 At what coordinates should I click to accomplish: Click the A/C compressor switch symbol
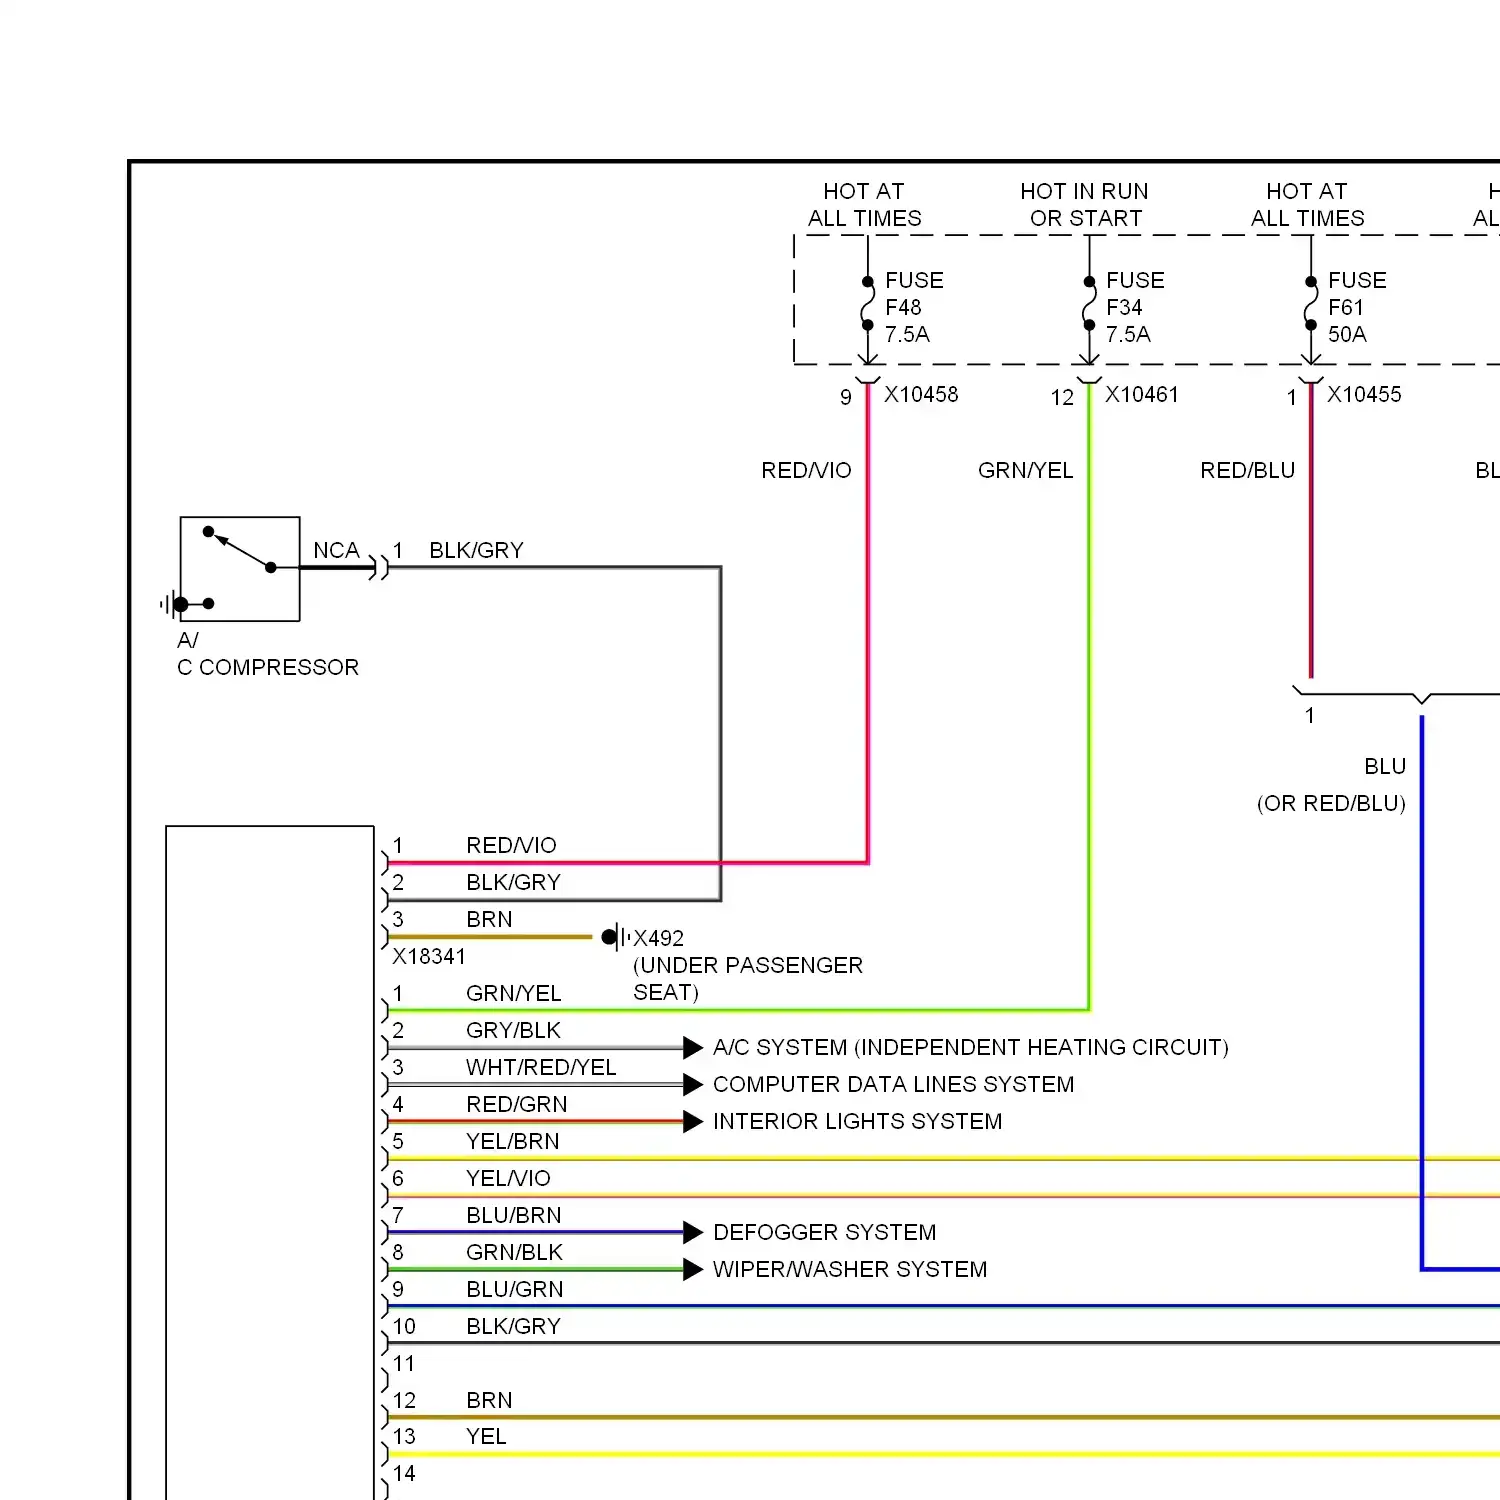239,569
